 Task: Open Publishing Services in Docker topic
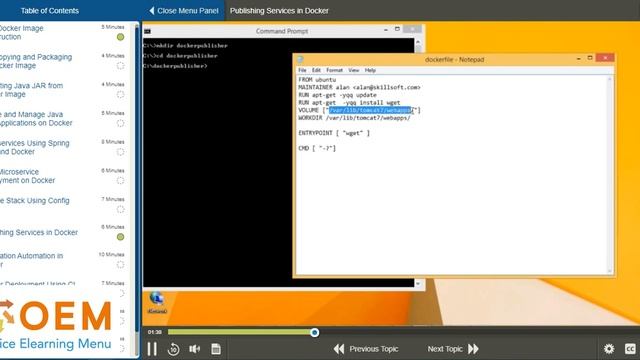click(x=39, y=232)
